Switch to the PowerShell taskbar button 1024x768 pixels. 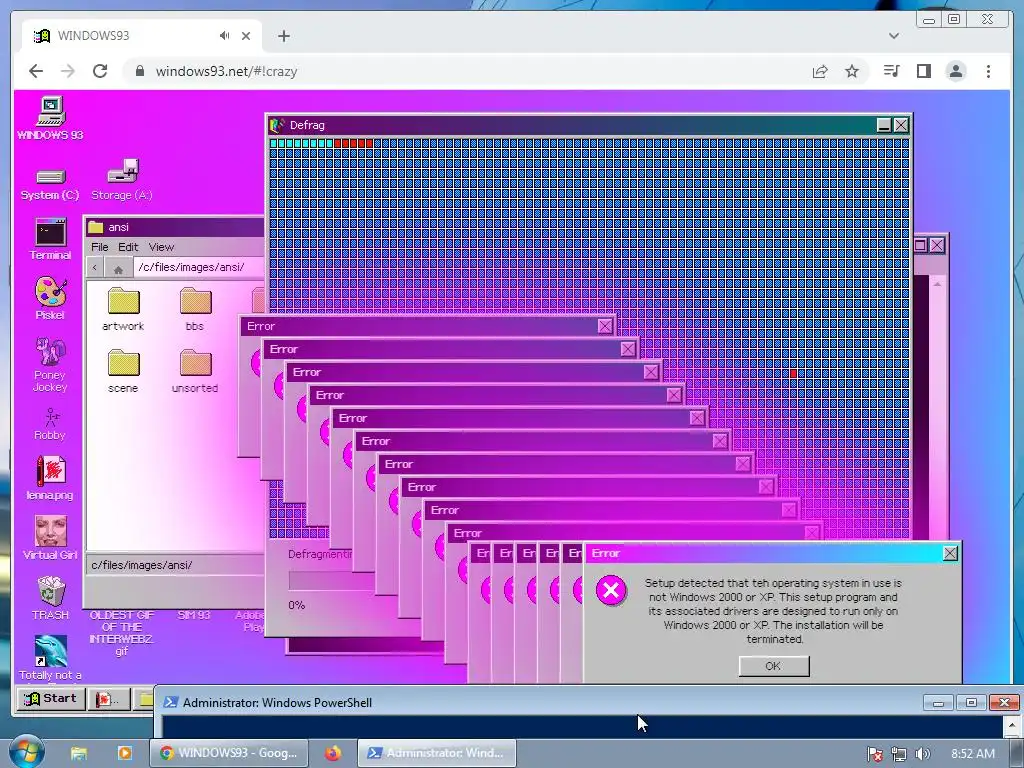[437, 753]
